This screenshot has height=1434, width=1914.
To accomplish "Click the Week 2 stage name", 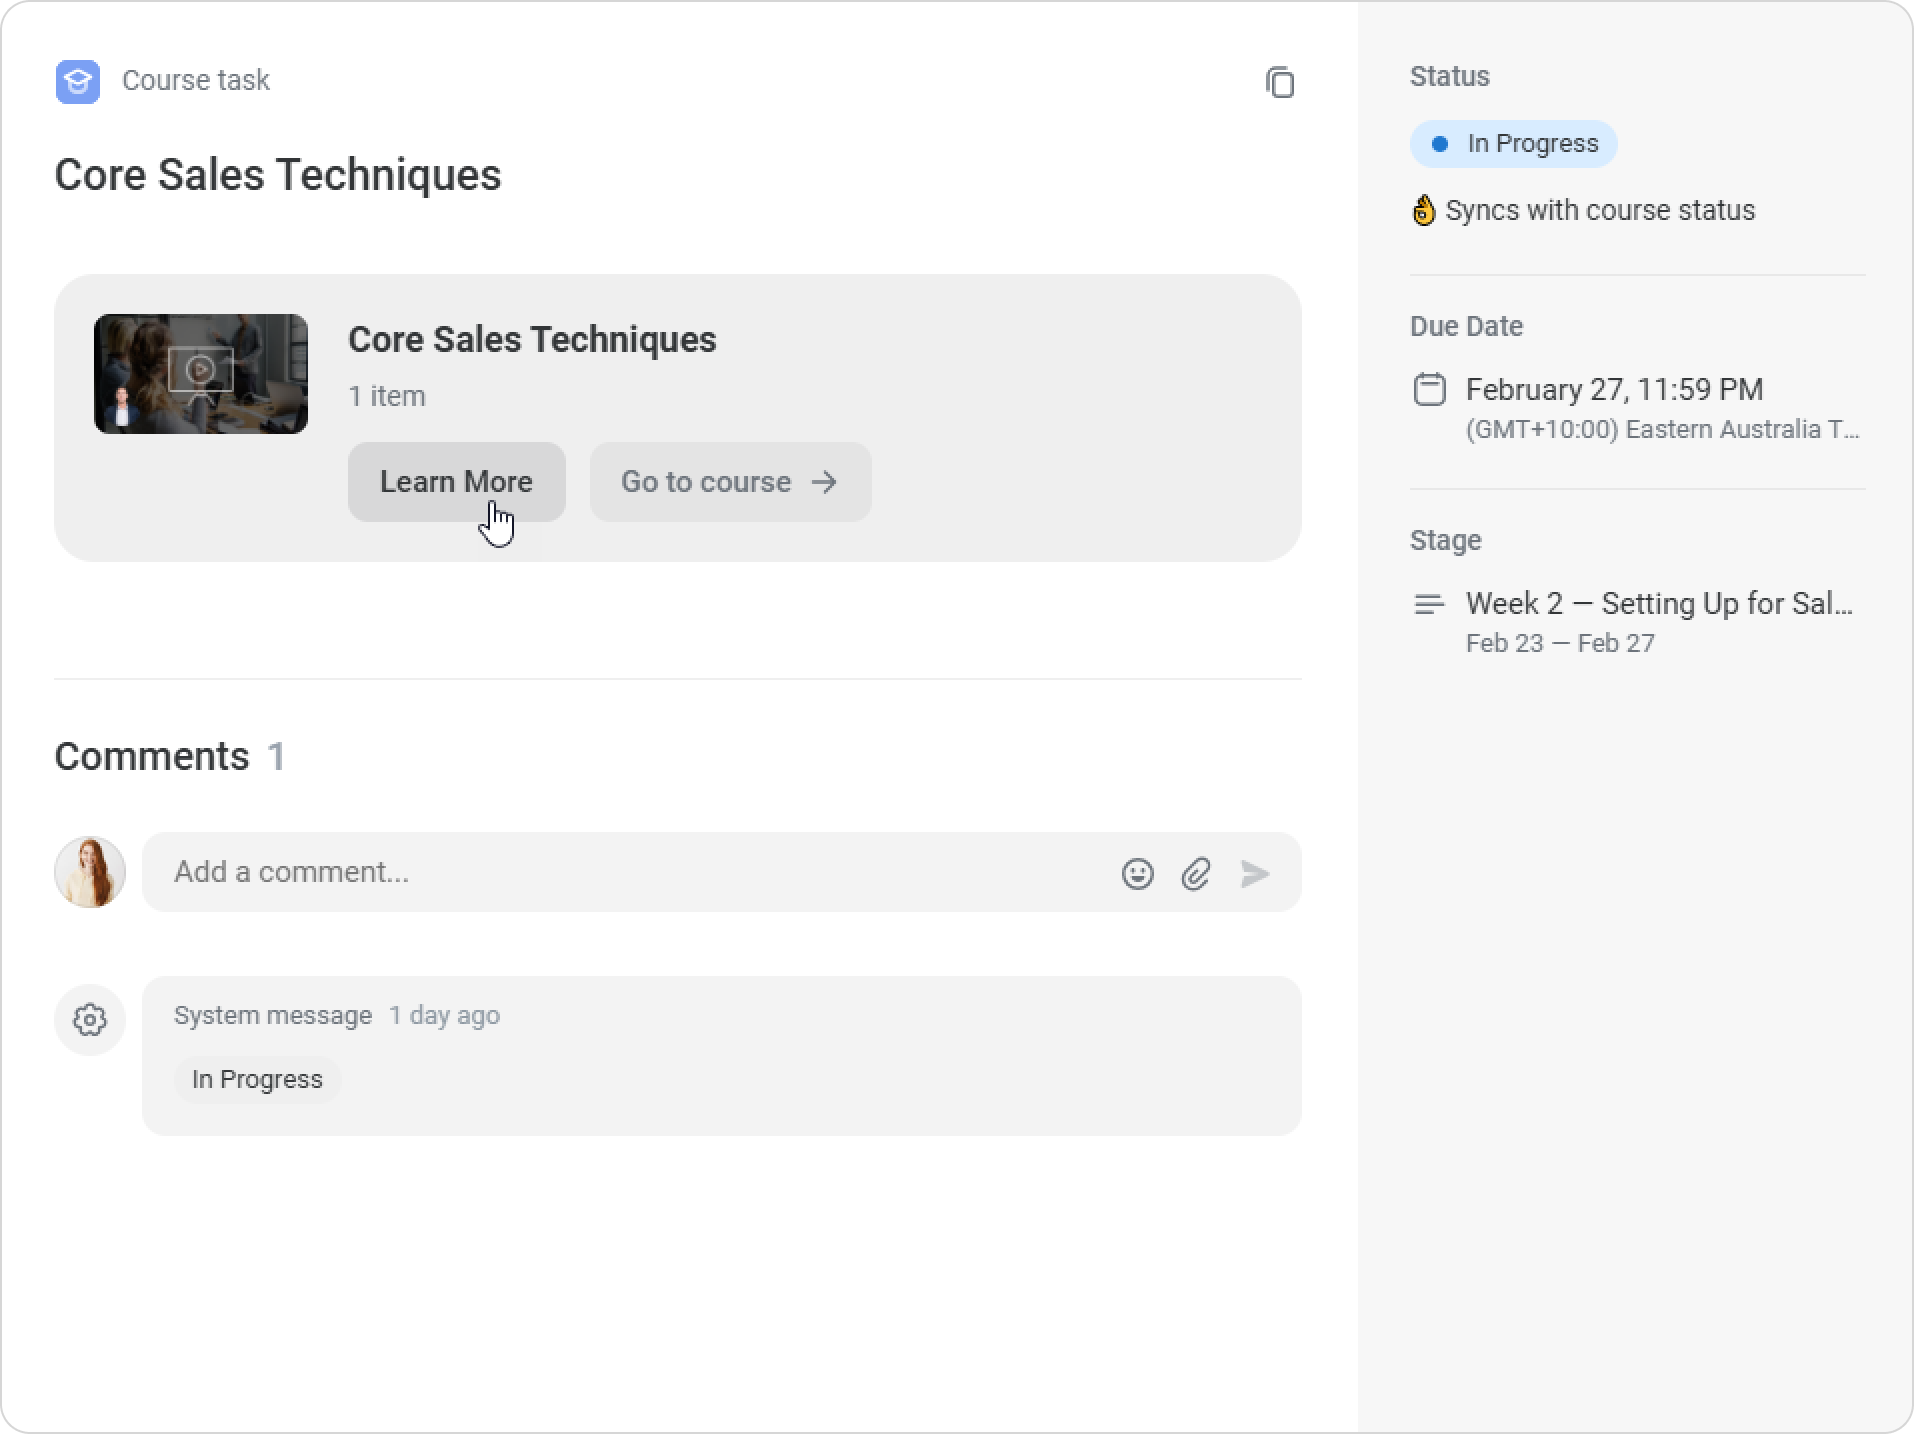I will (1659, 604).
